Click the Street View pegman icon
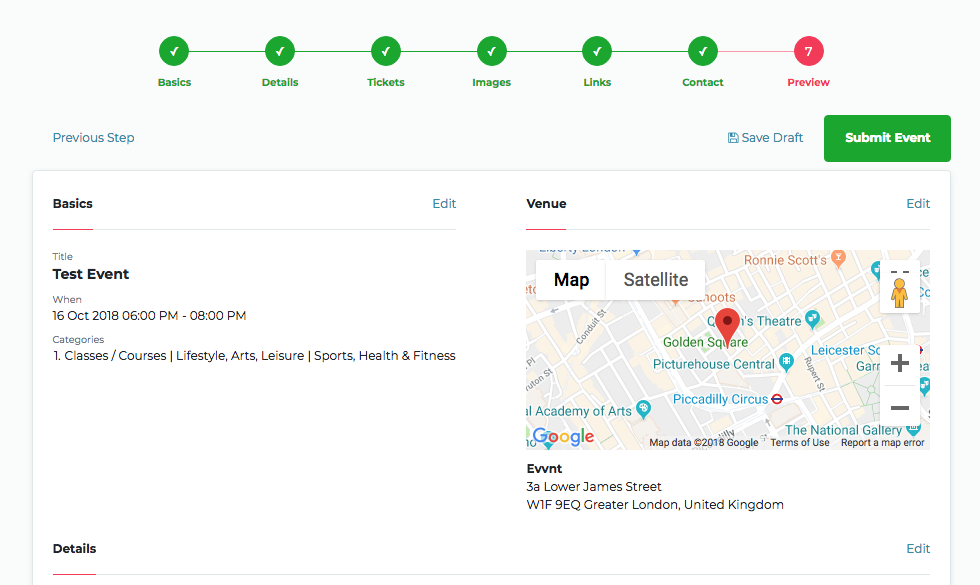This screenshot has width=980, height=585. pyautogui.click(x=899, y=292)
